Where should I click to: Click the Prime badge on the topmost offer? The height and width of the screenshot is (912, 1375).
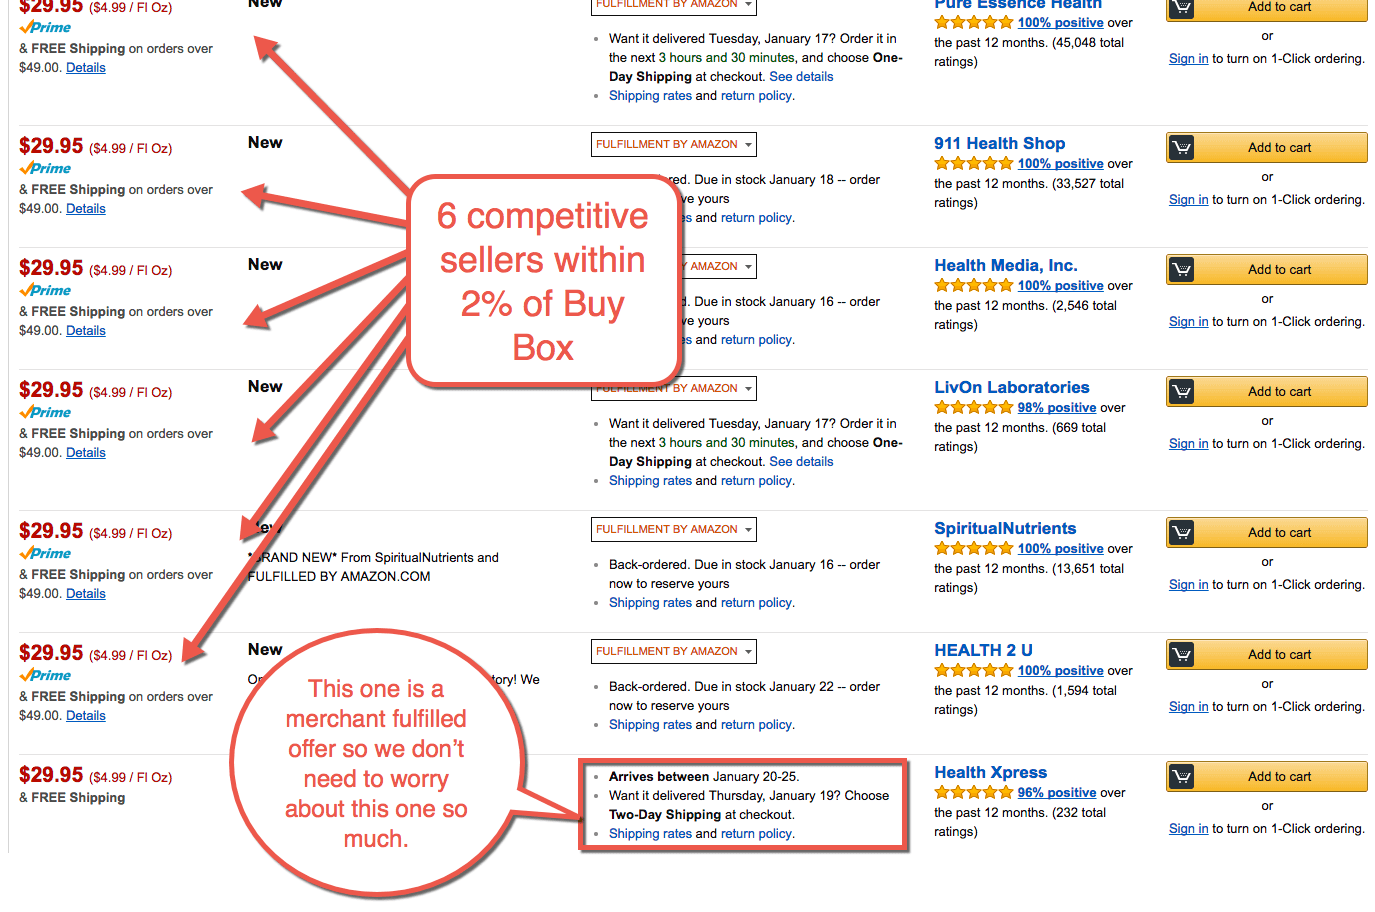44,27
